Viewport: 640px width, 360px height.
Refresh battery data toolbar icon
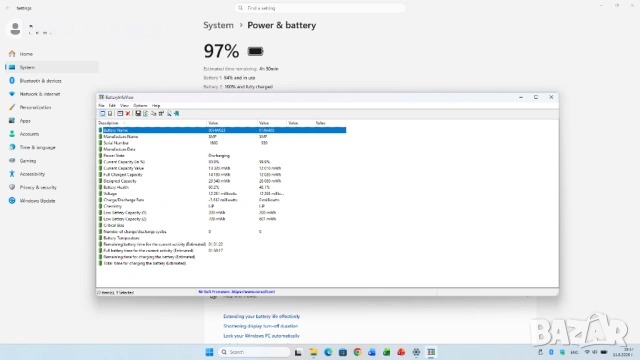point(145,113)
